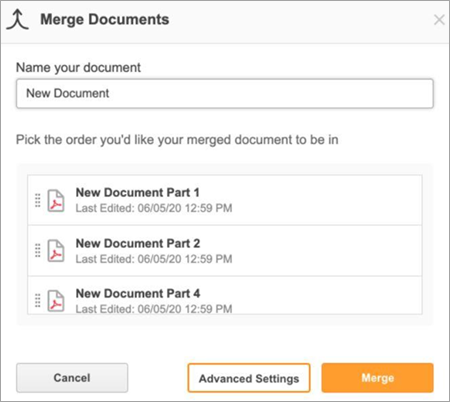Click Part 2 last edited timestamp
Screen dimensions: 450x402
click(154, 259)
